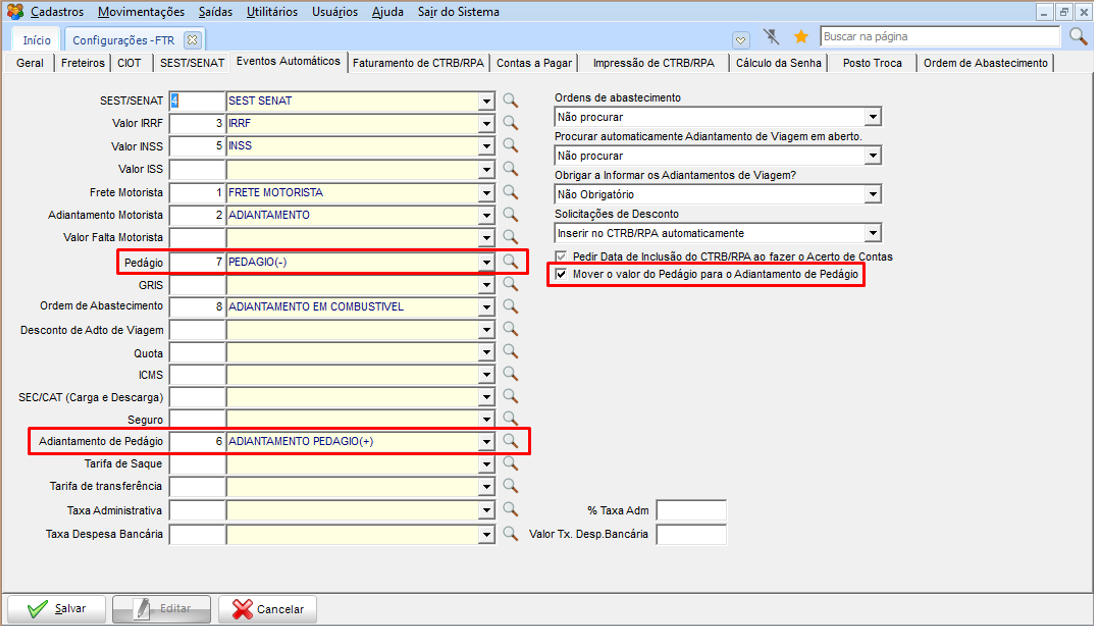This screenshot has width=1094, height=626.
Task: Uncheck Mover o valor do Pedágio checkbox
Action: [x=561, y=274]
